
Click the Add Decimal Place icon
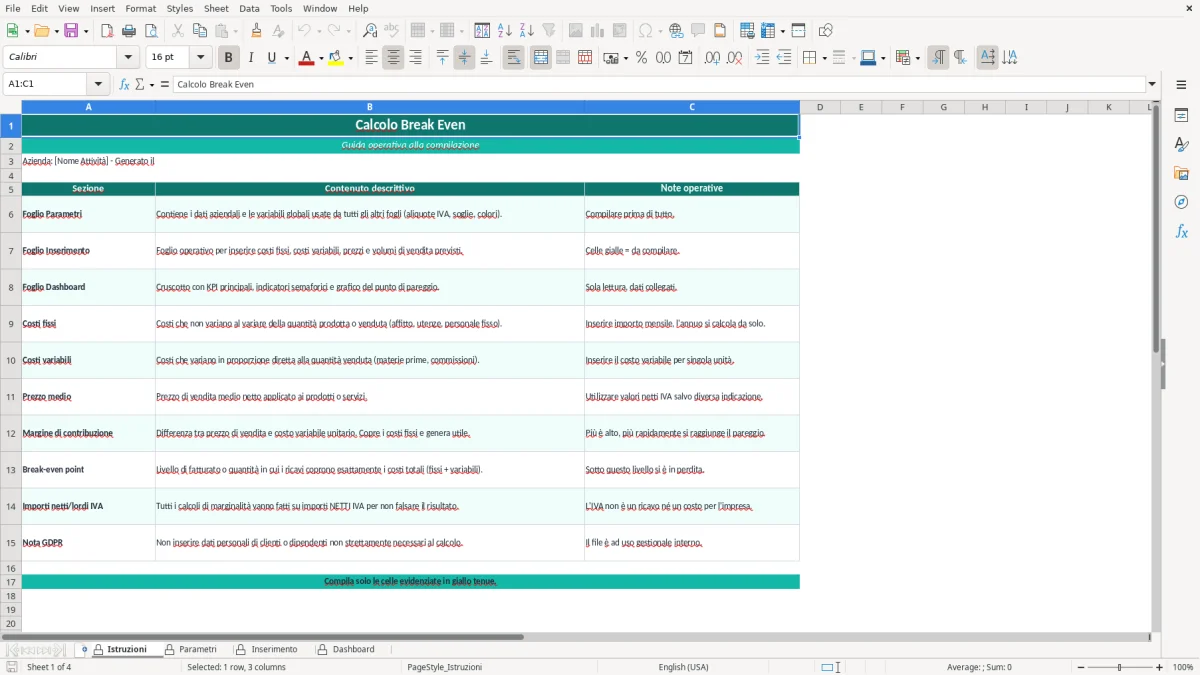[712, 58]
